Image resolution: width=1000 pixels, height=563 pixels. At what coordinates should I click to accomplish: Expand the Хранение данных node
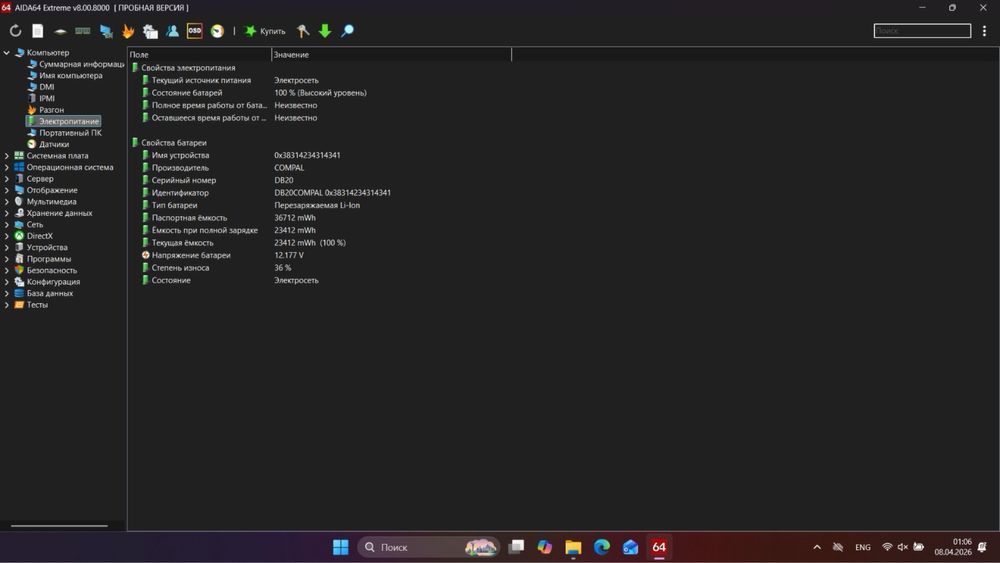7,213
